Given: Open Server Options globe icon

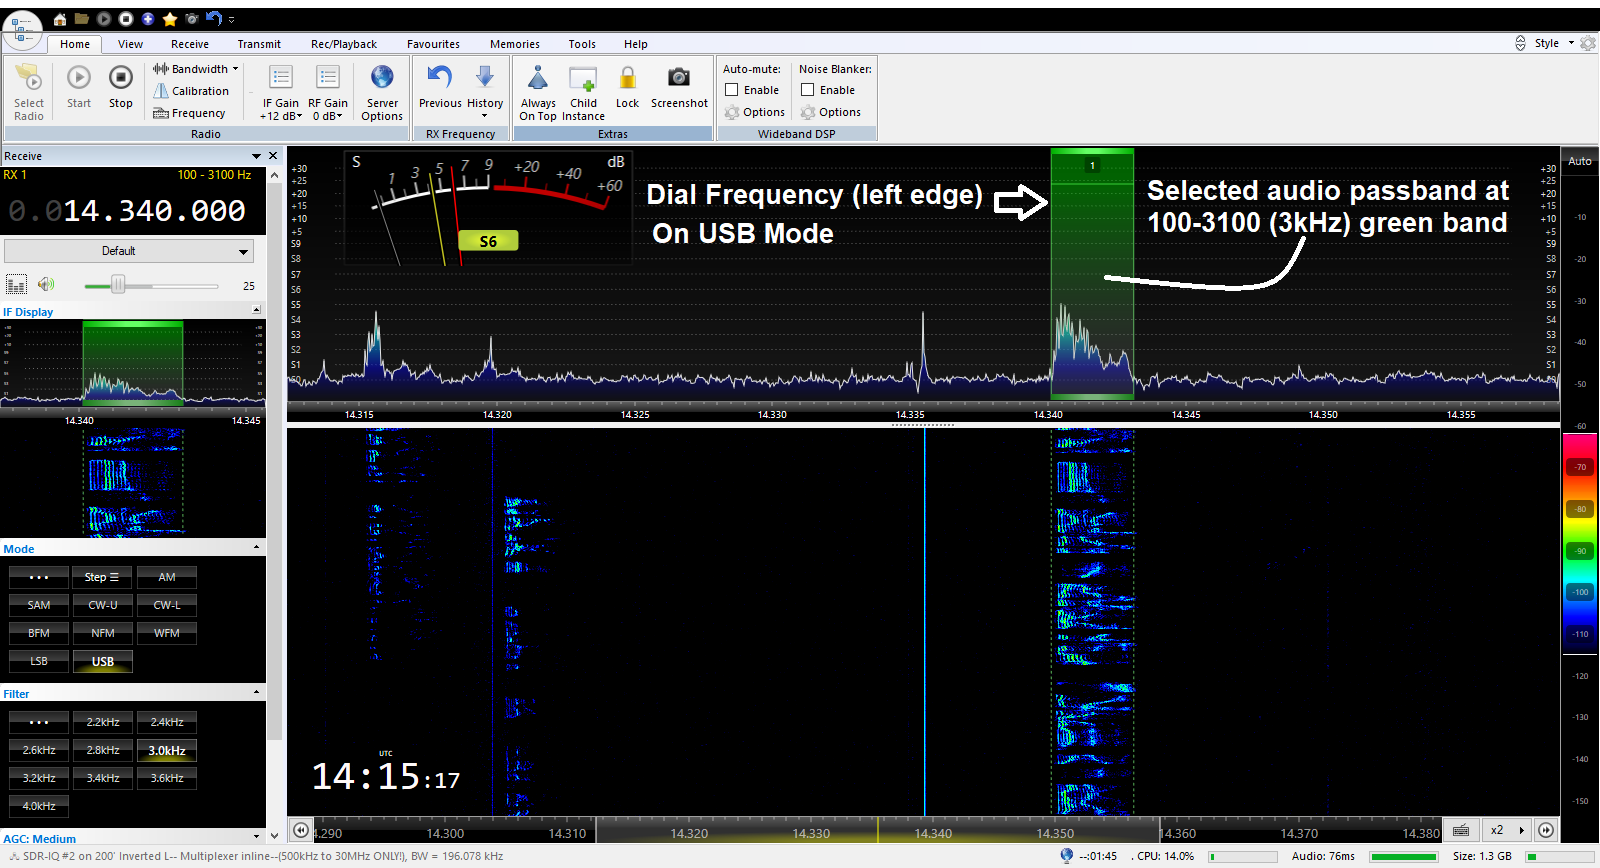Looking at the screenshot, I should point(382,78).
